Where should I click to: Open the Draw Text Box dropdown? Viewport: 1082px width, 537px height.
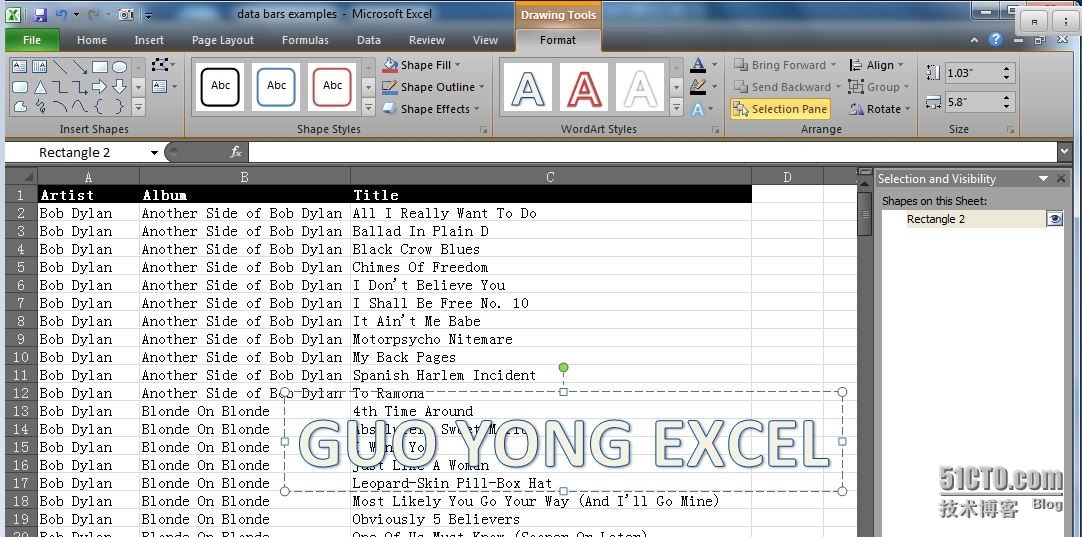coord(164,86)
